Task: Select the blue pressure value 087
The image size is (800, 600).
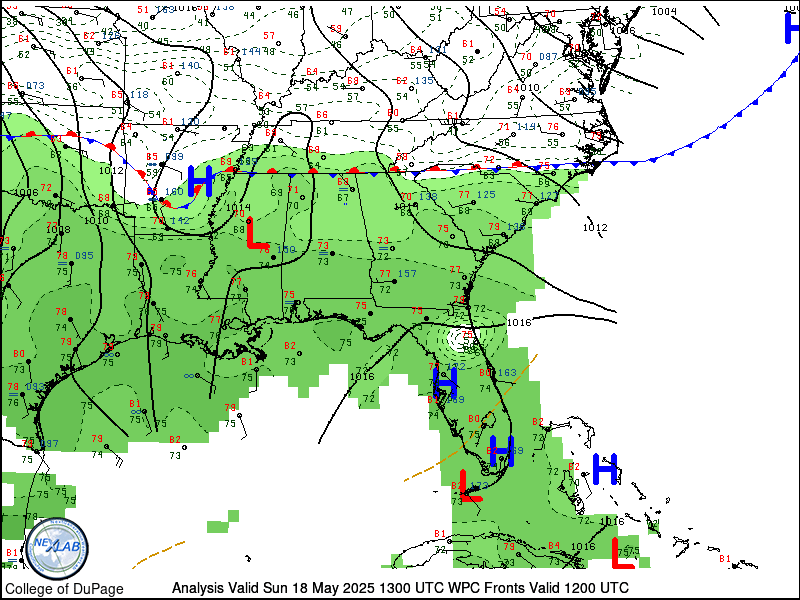Action: tap(548, 57)
